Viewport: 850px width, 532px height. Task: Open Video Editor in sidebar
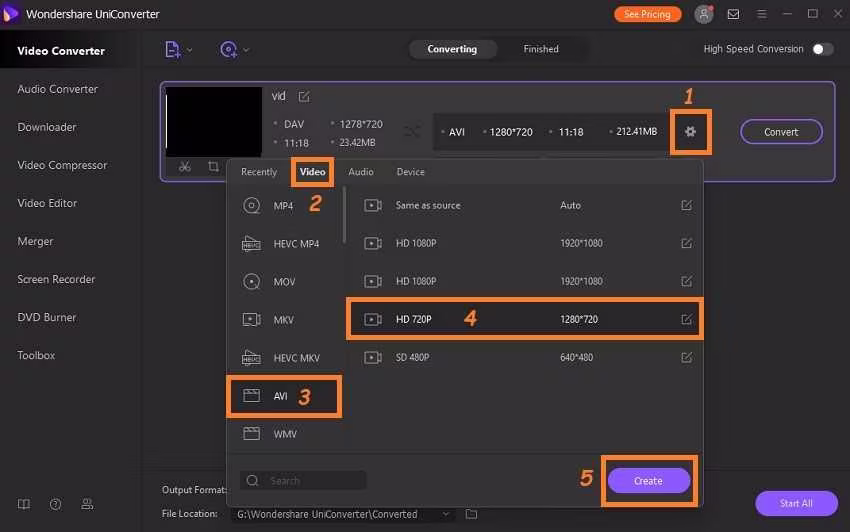(47, 203)
